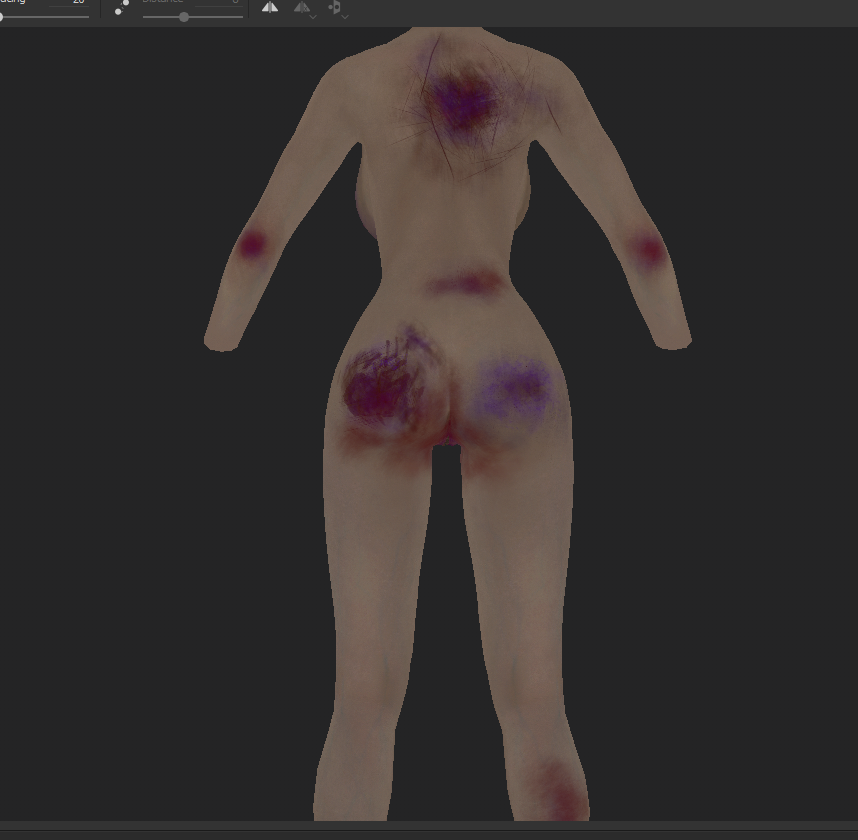Expand the camera view dropdown arrow
This screenshot has height=840, width=858.
click(345, 17)
